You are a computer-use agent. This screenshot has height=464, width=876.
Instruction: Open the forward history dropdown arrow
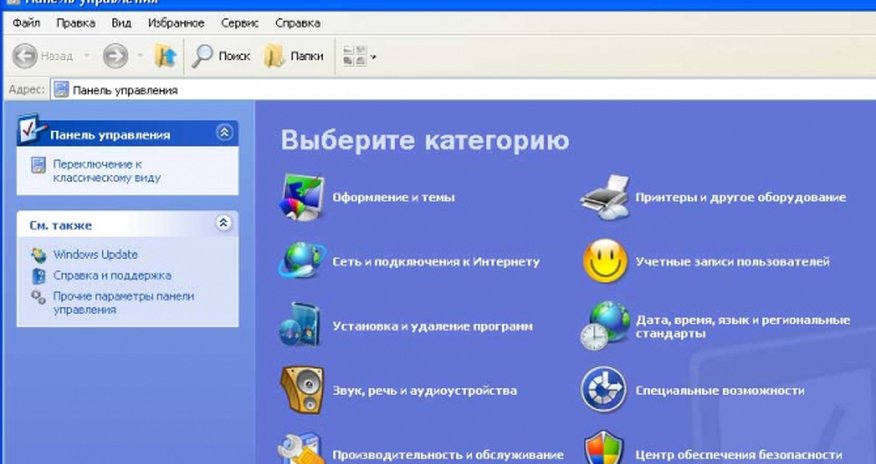click(x=140, y=56)
